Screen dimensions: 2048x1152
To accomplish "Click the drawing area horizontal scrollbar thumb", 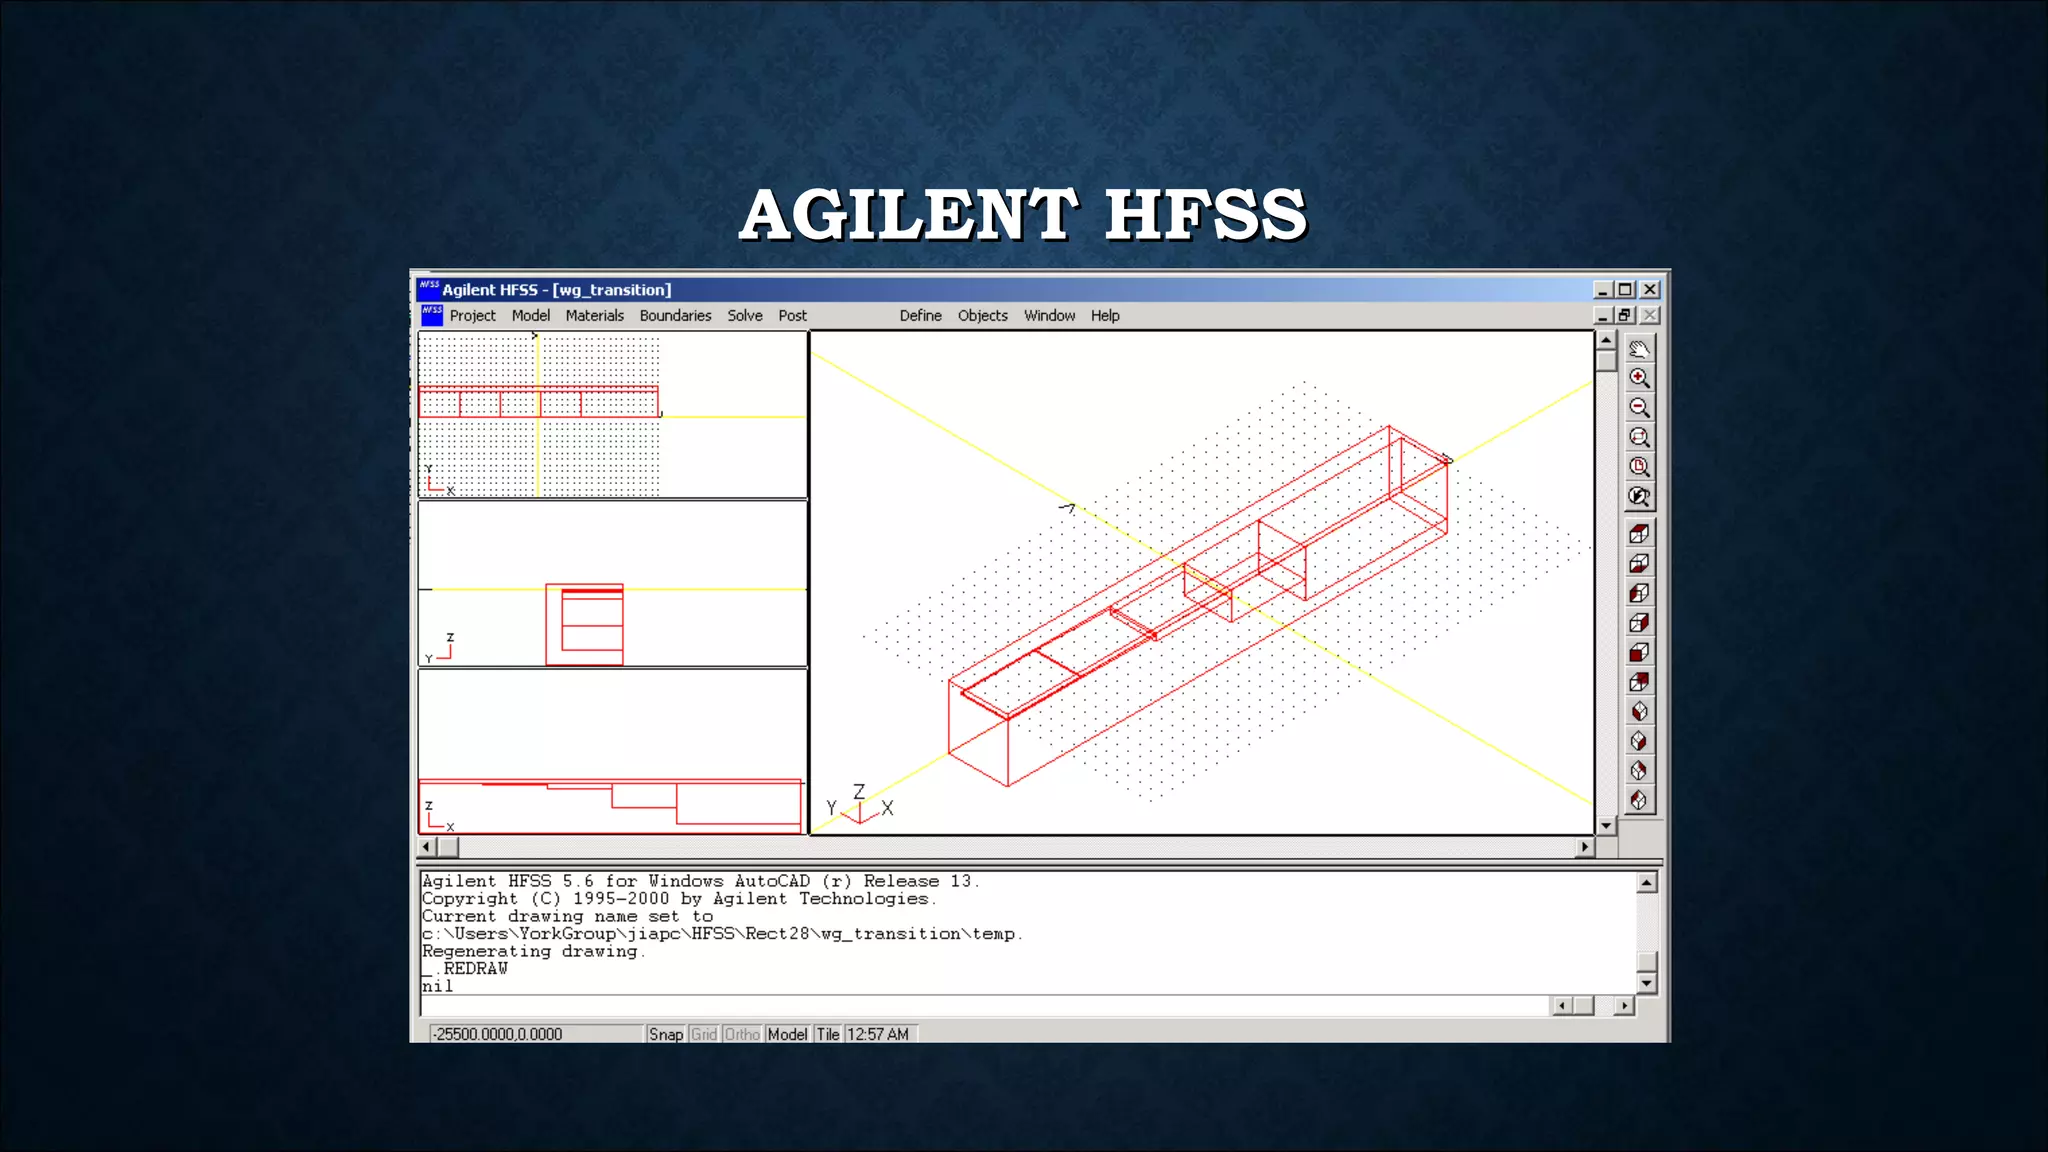I will click(448, 847).
